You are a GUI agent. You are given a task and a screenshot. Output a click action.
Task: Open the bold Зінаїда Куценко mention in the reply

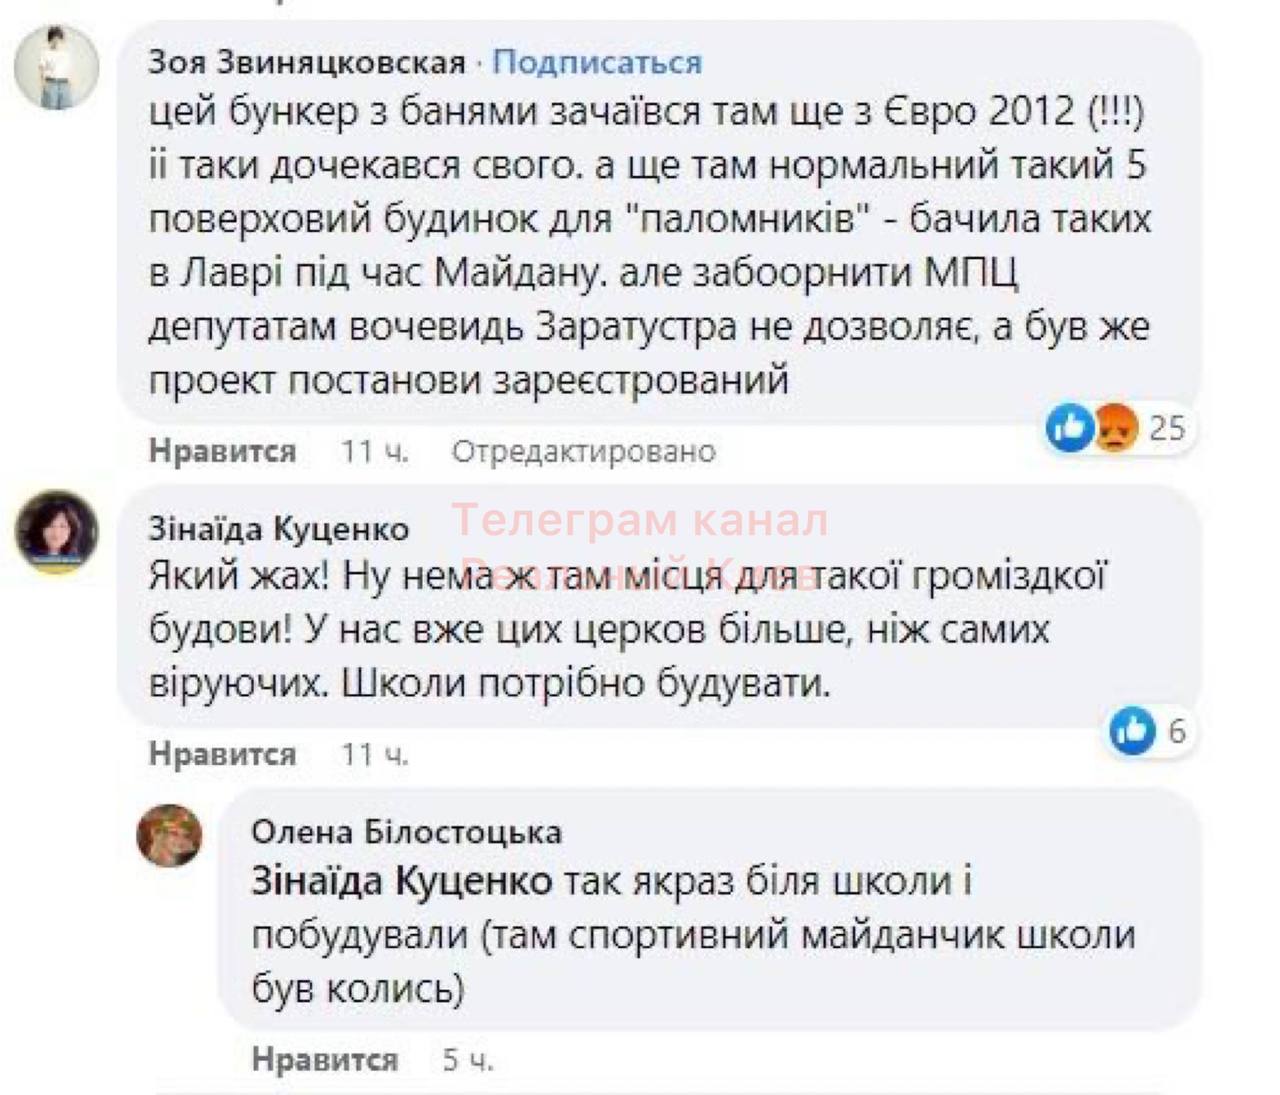(x=401, y=881)
